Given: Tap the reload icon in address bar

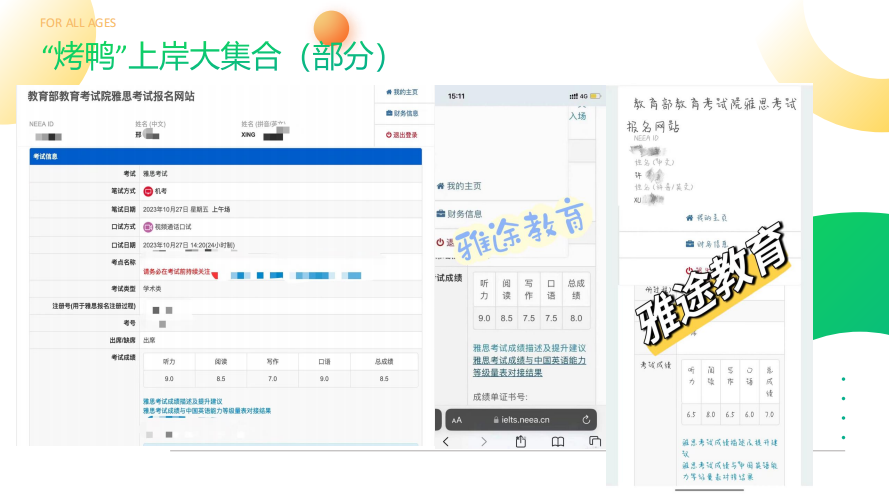Looking at the screenshot, I should click(x=586, y=420).
